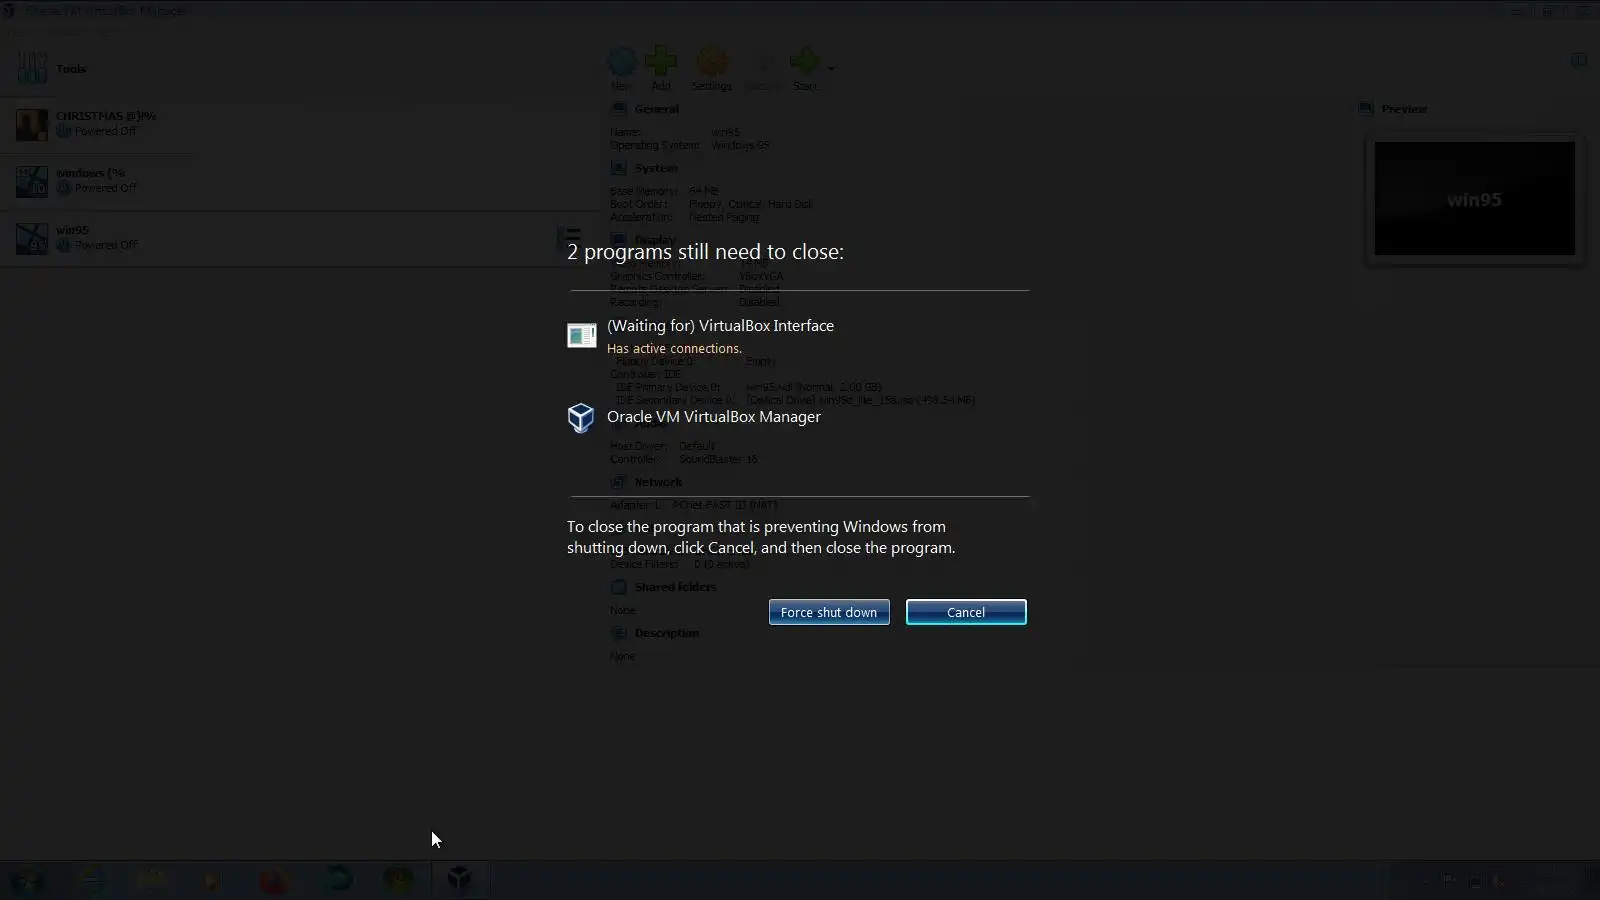The width and height of the screenshot is (1600, 900).
Task: Click the Oracle VM VirtualBox Manager cube icon
Action: (x=581, y=417)
